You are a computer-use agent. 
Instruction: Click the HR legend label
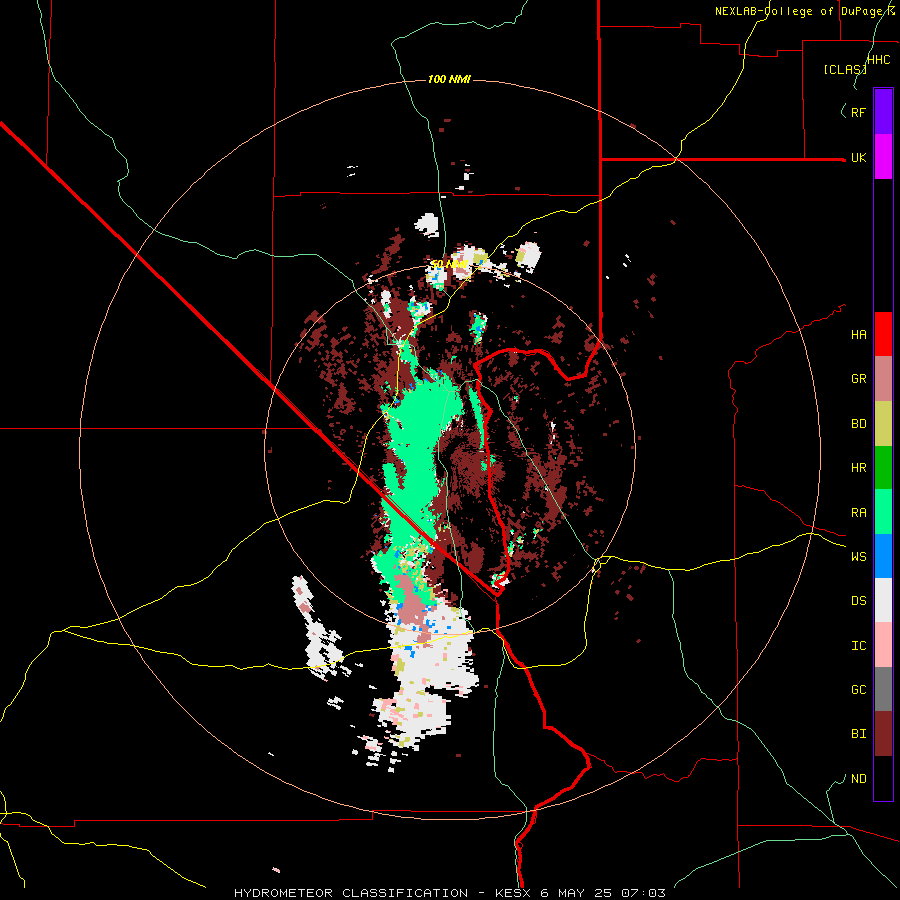(x=859, y=468)
